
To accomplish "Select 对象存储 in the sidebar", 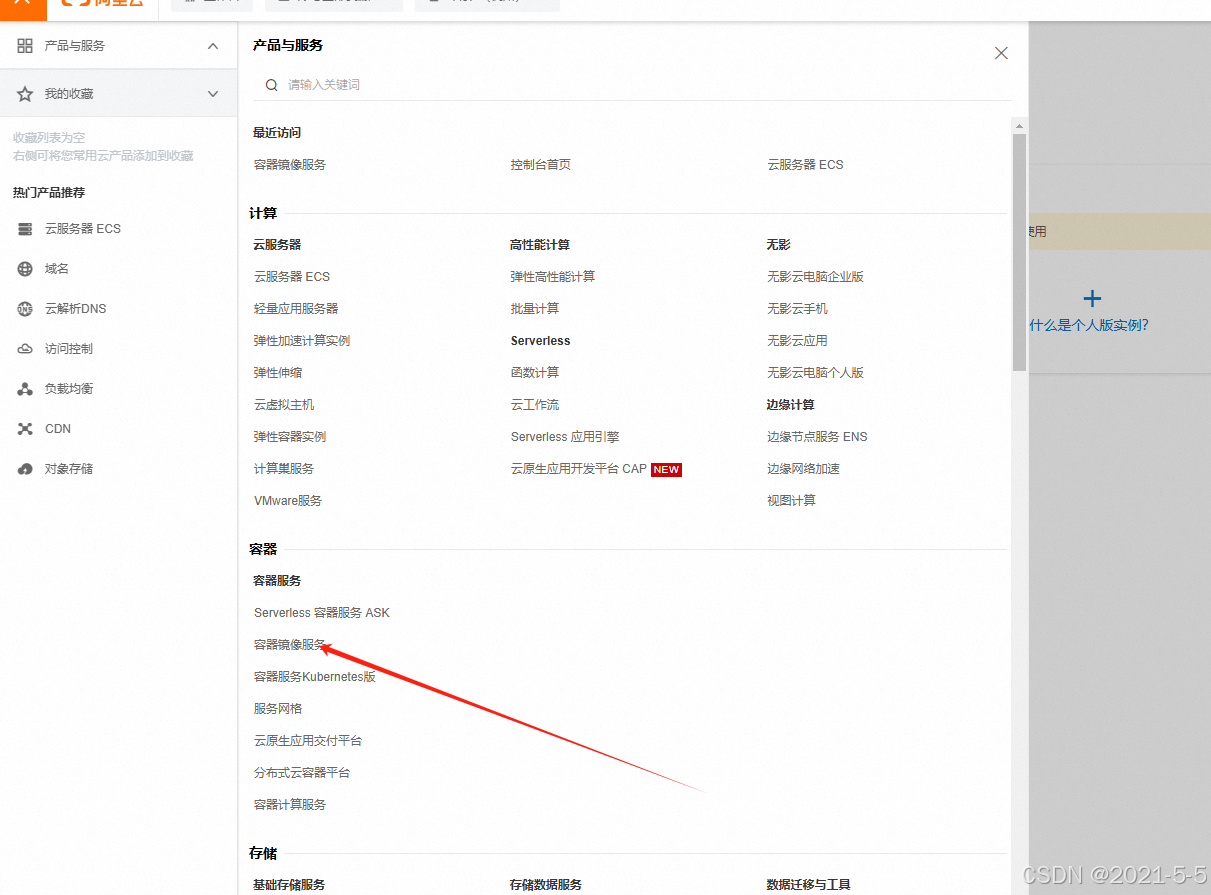I will click(x=69, y=469).
